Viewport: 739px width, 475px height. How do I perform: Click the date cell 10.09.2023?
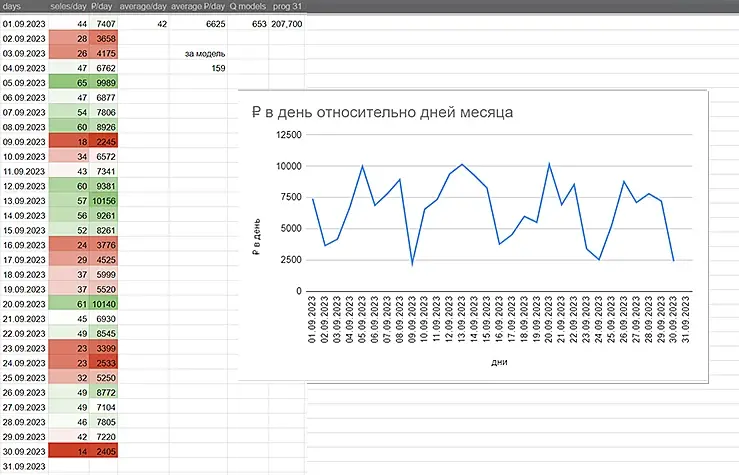[x=24, y=156]
